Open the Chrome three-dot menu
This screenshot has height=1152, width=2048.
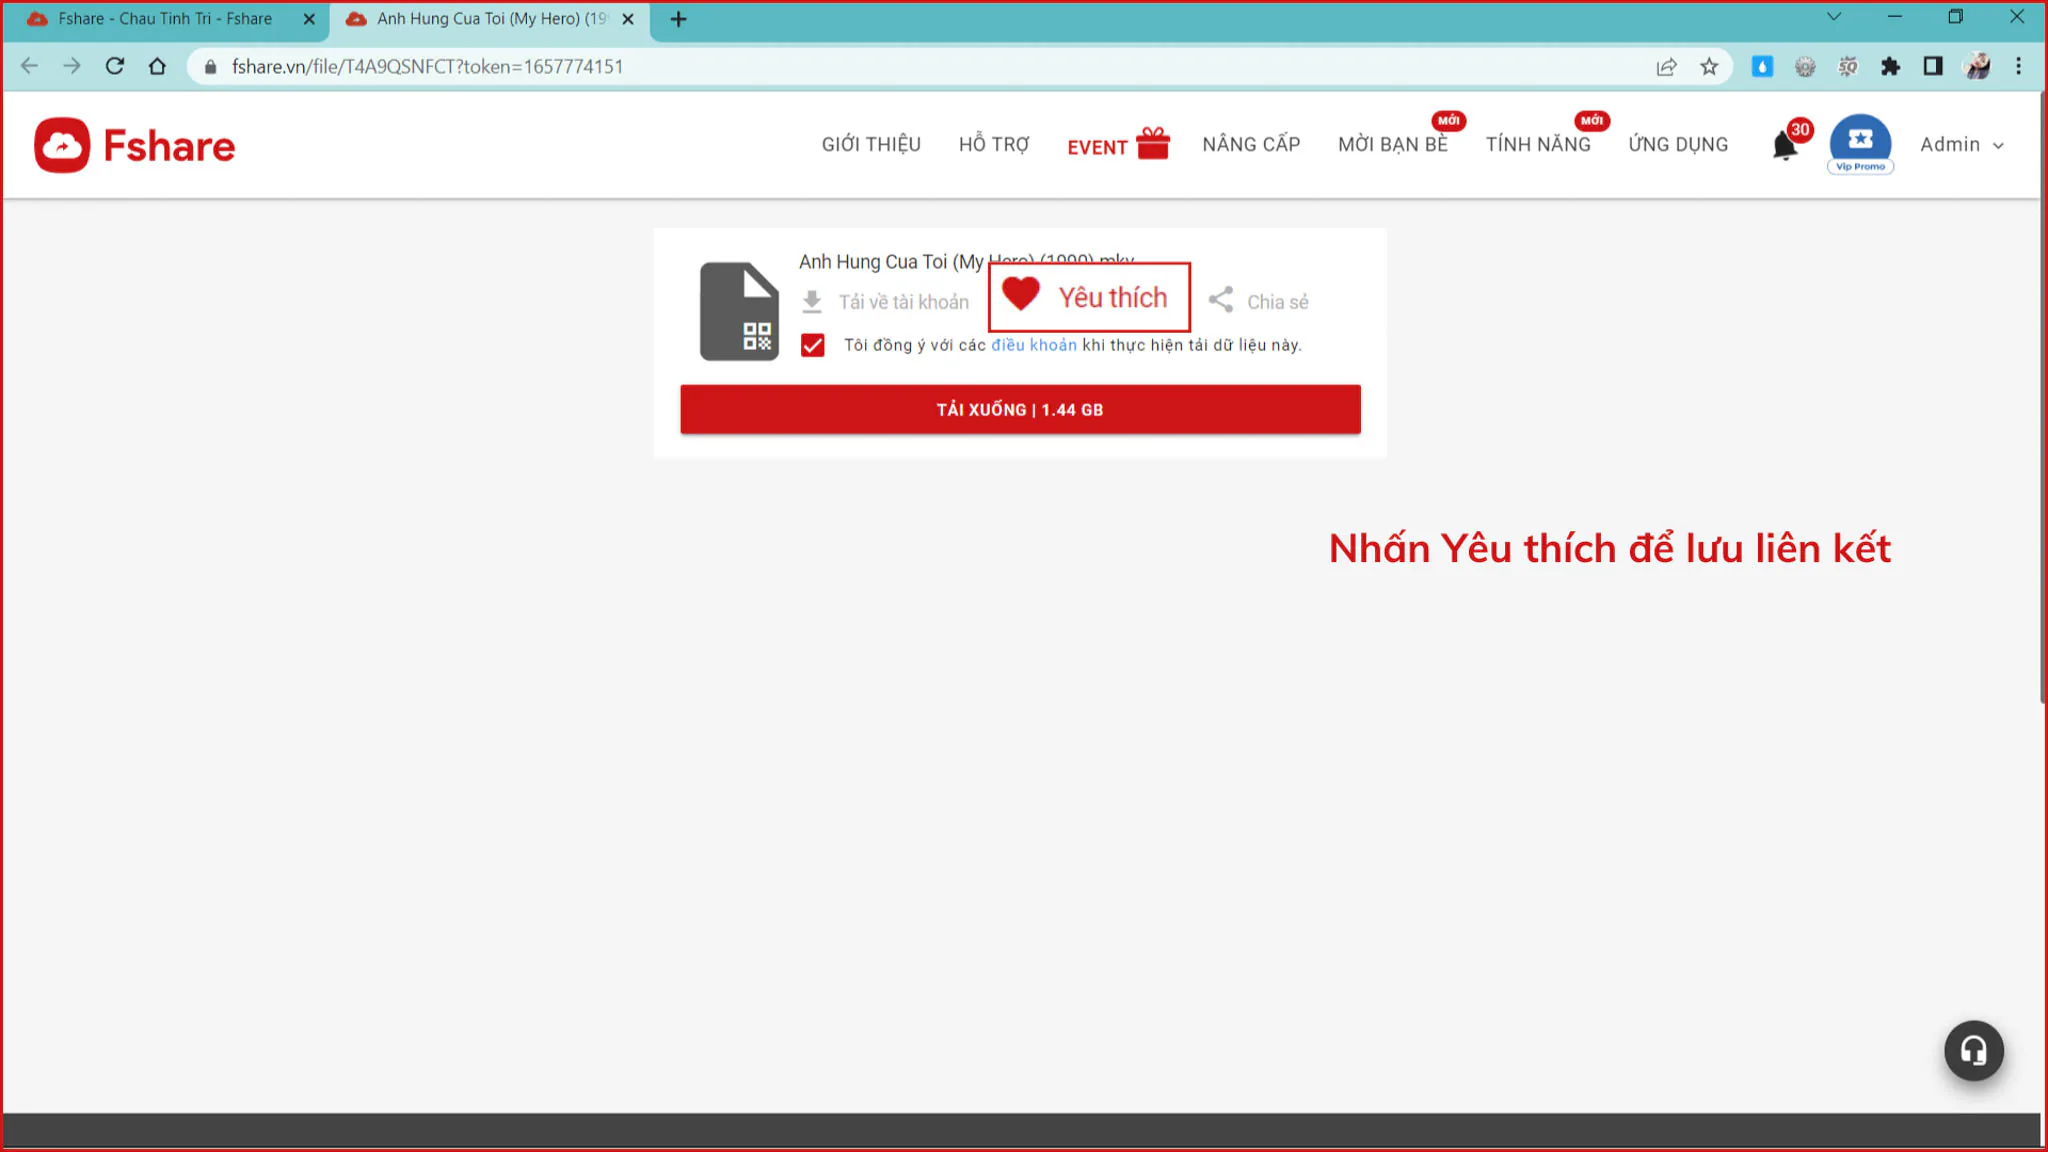pyautogui.click(x=2019, y=66)
